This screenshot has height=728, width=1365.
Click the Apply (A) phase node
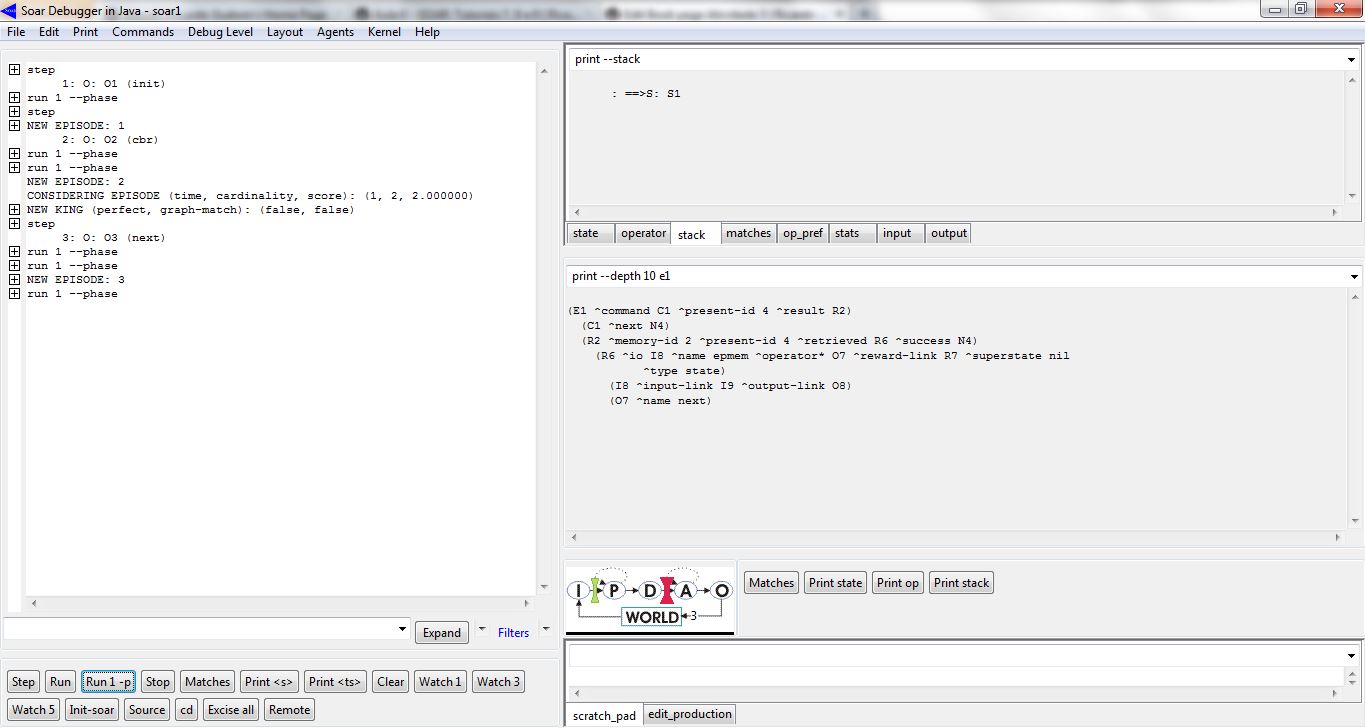click(686, 591)
